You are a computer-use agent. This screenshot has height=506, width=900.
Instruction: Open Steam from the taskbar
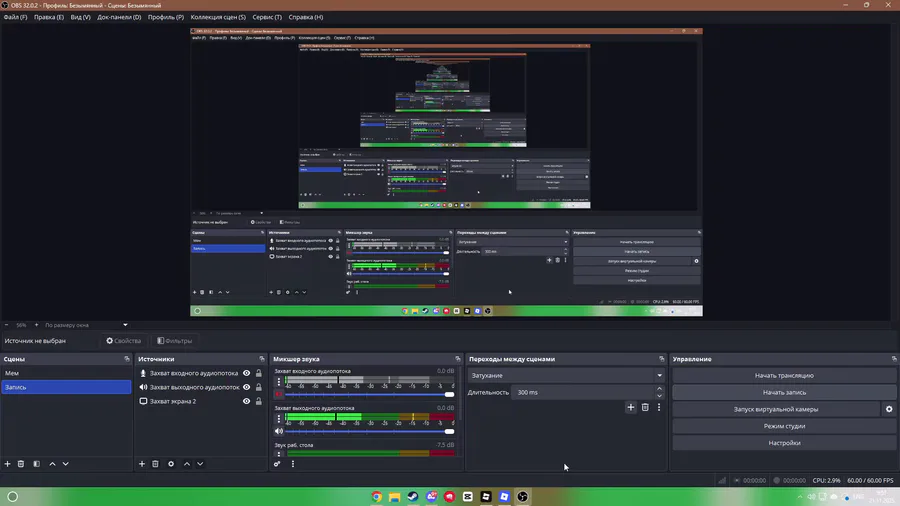[x=413, y=497]
